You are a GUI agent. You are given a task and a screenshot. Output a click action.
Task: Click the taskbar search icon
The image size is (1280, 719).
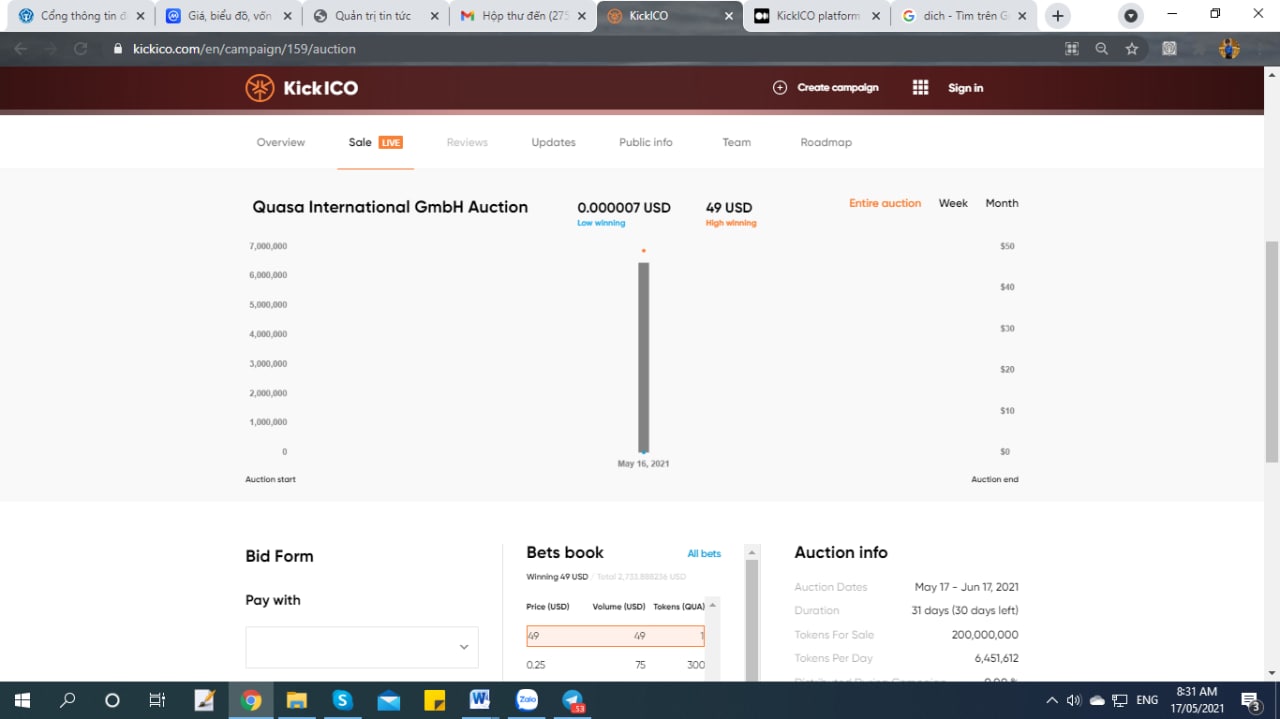(x=68, y=700)
